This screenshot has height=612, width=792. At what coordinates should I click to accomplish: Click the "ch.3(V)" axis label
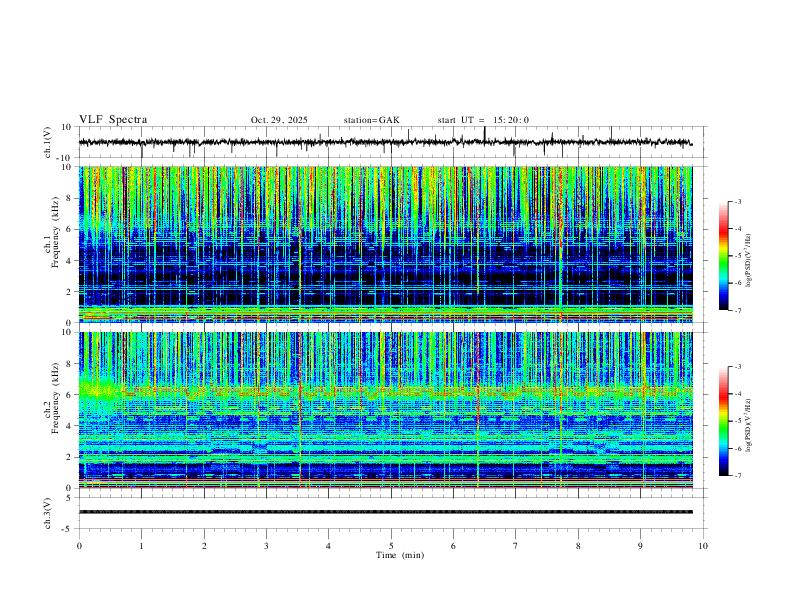pyautogui.click(x=48, y=513)
